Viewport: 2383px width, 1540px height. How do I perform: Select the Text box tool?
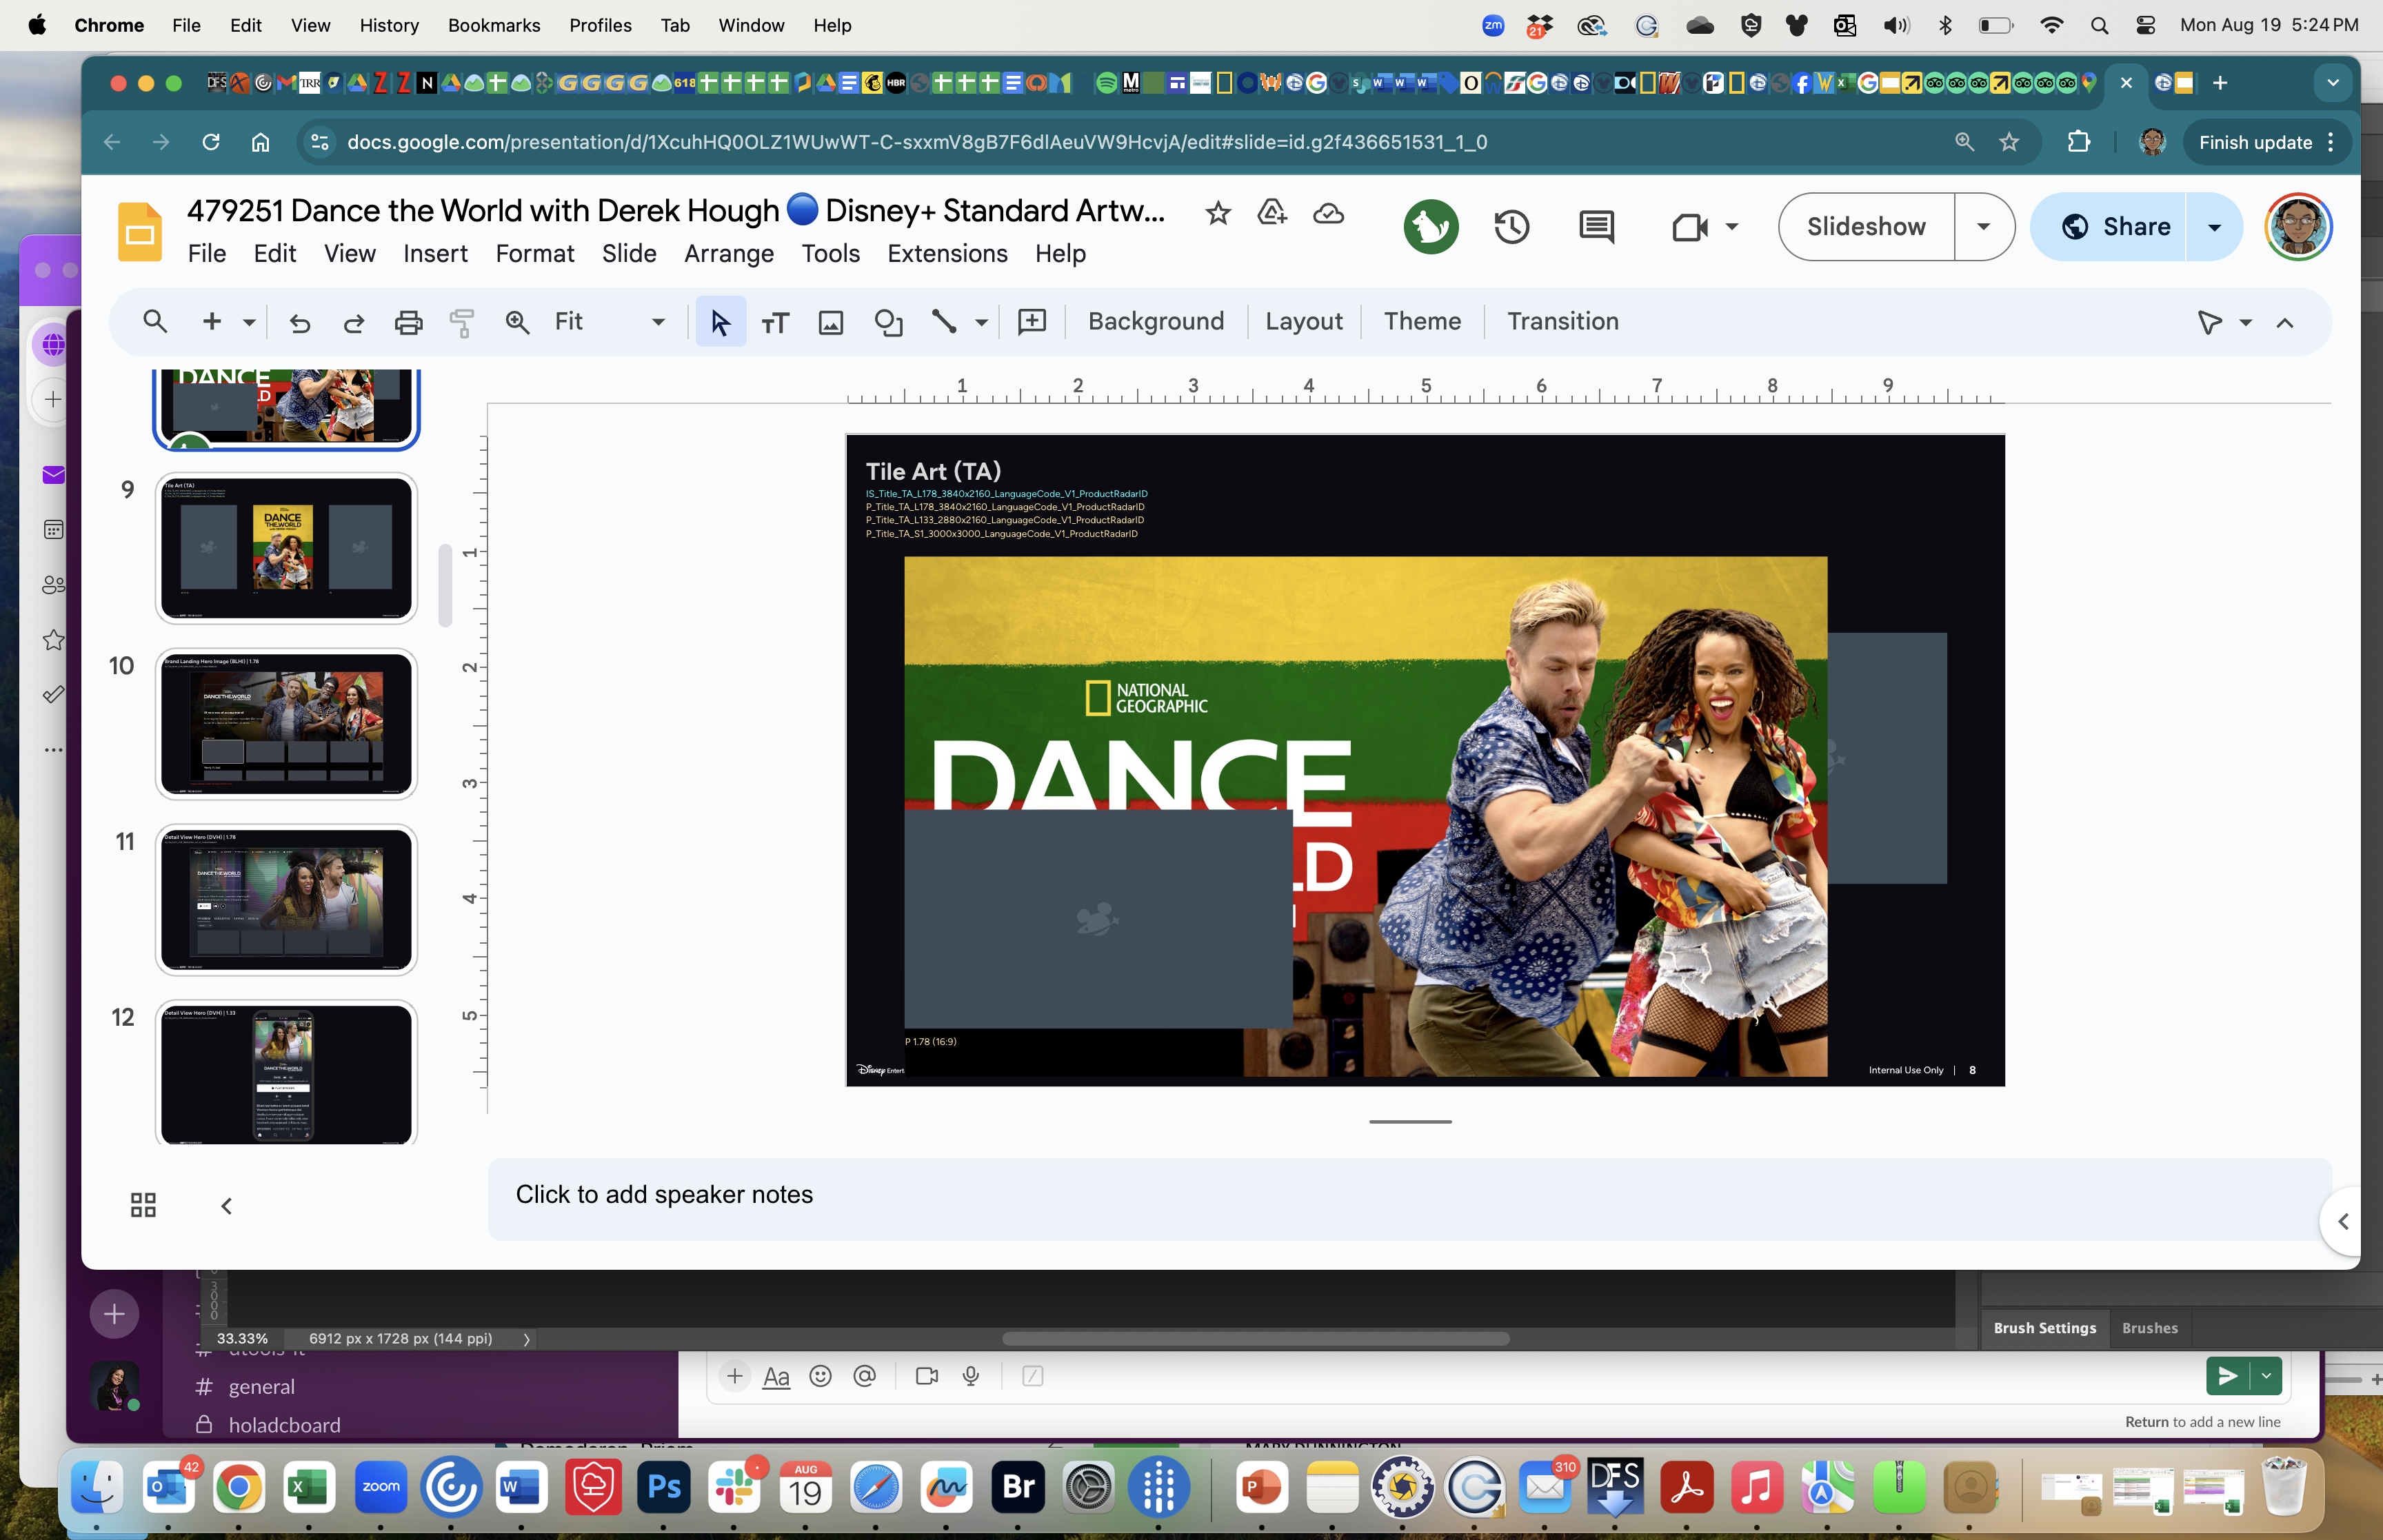pyautogui.click(x=775, y=322)
